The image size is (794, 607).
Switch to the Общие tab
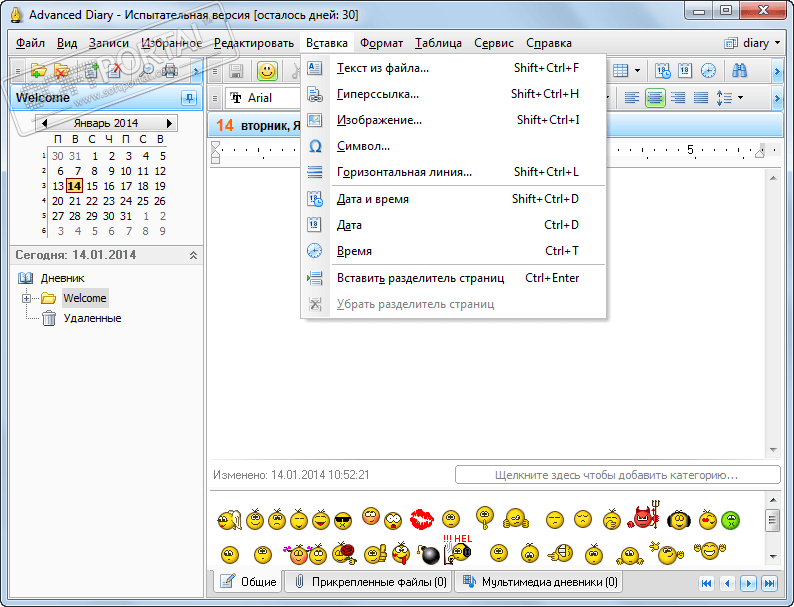pyautogui.click(x=249, y=582)
